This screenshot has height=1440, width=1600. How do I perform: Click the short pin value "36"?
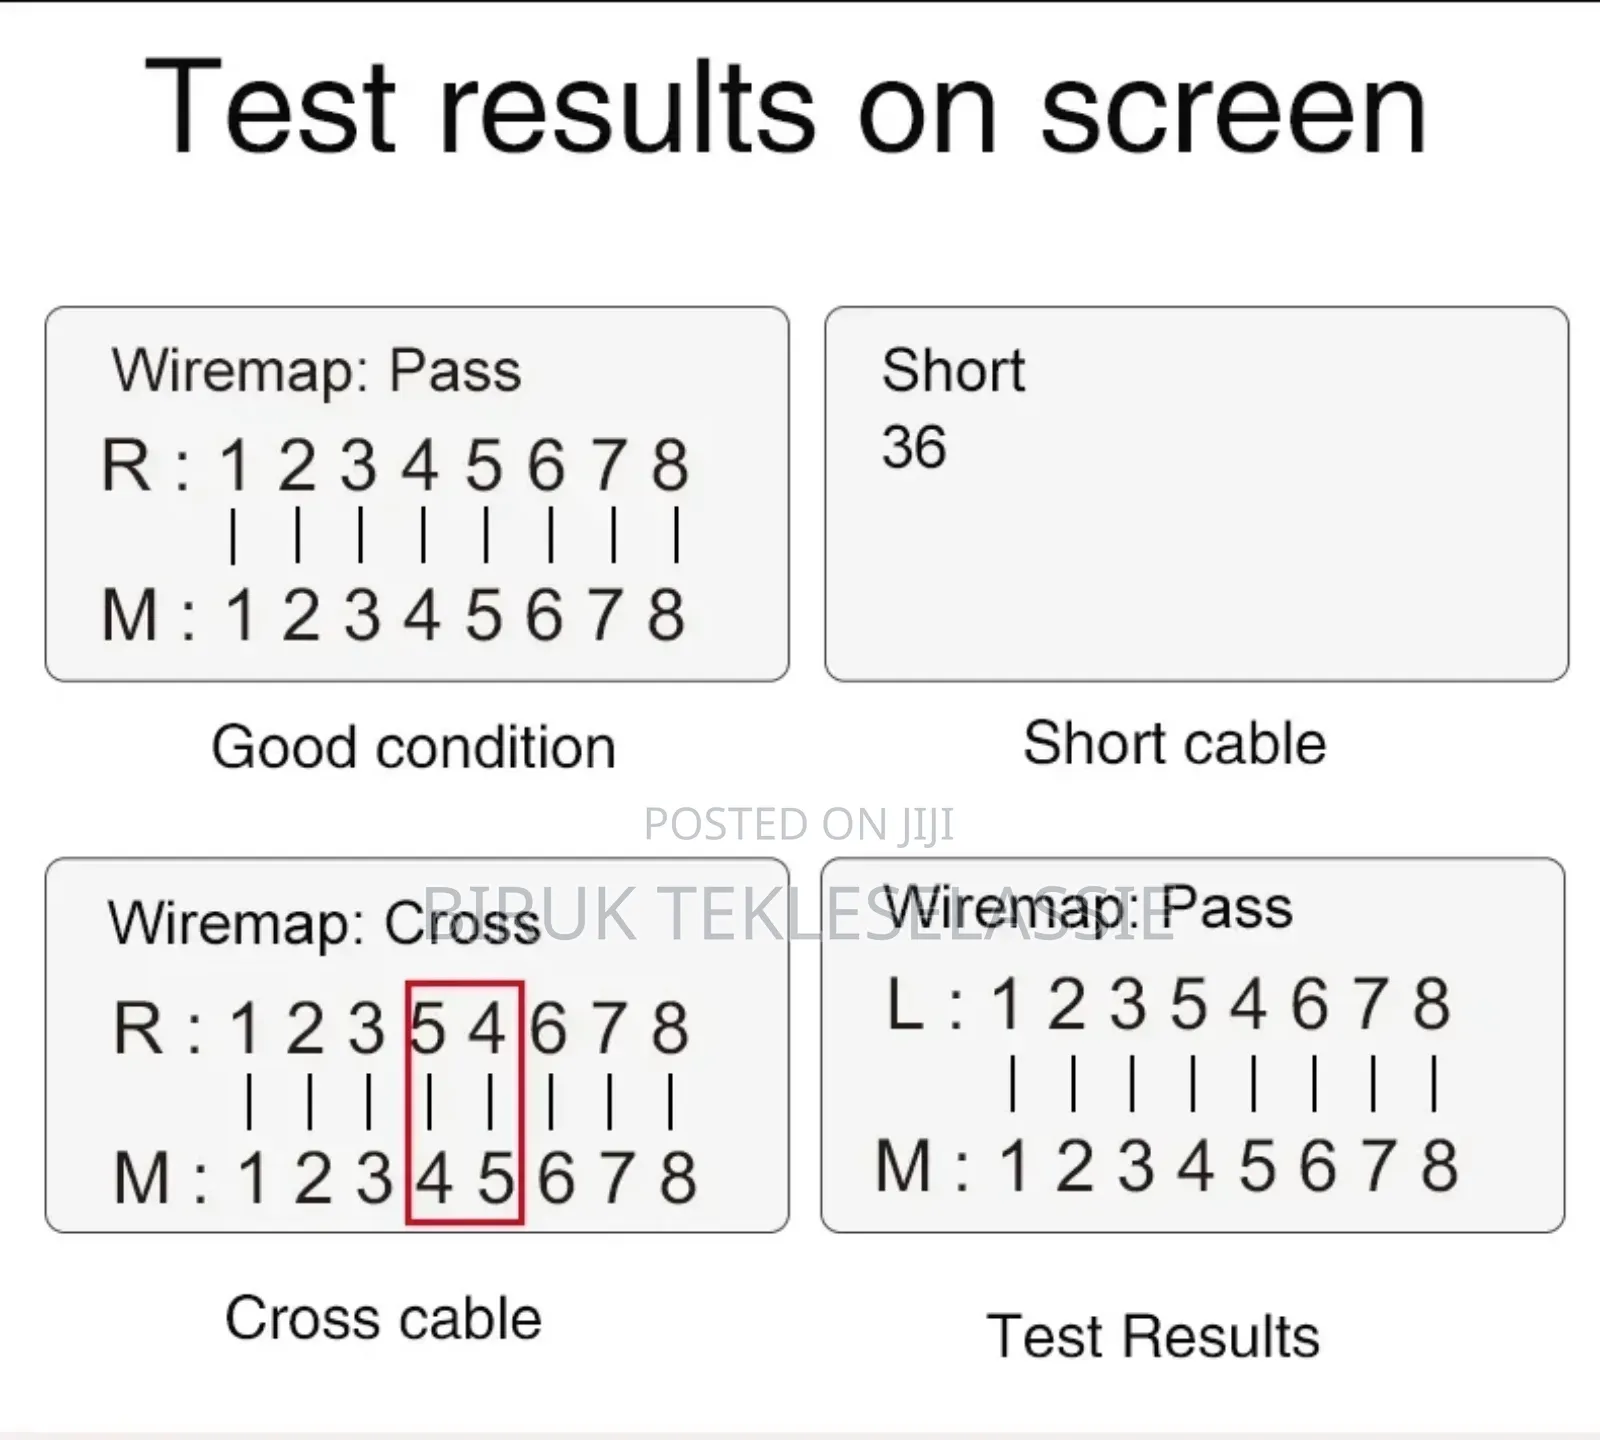point(914,447)
